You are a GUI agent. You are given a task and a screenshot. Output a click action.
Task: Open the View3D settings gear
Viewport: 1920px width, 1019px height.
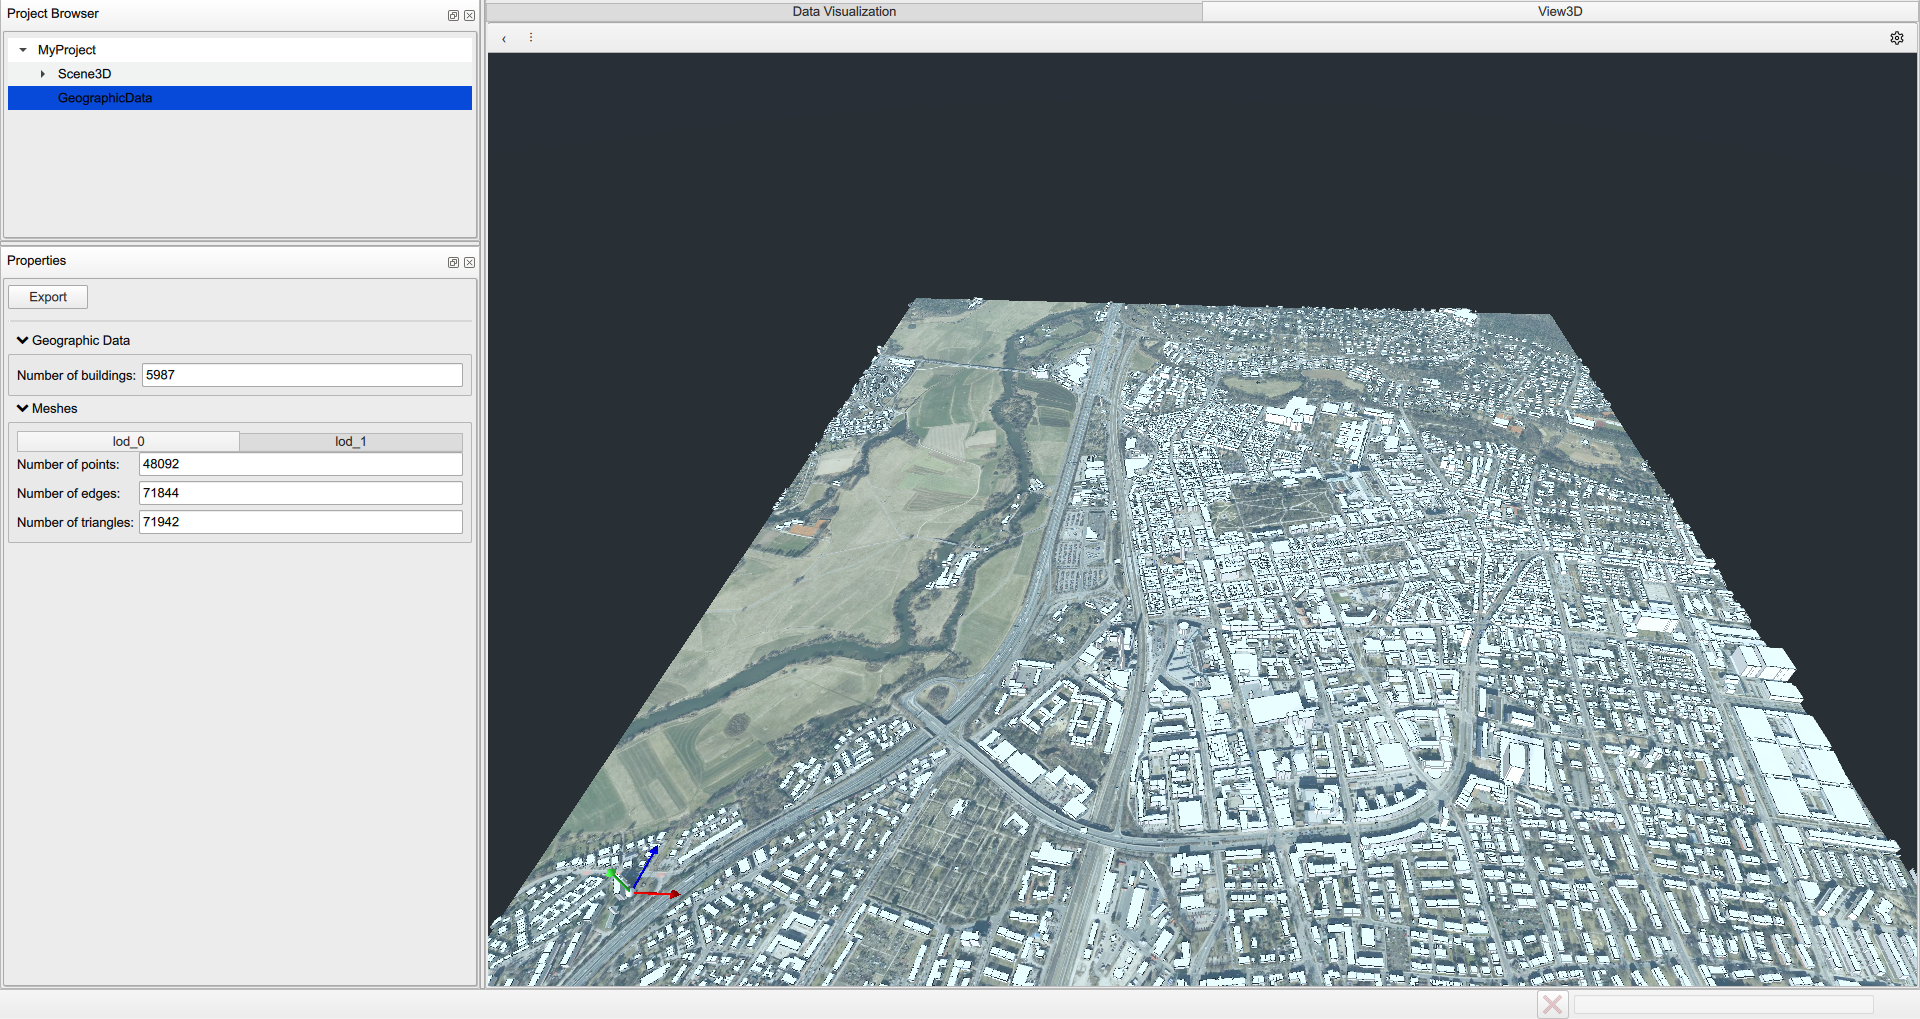(x=1897, y=38)
